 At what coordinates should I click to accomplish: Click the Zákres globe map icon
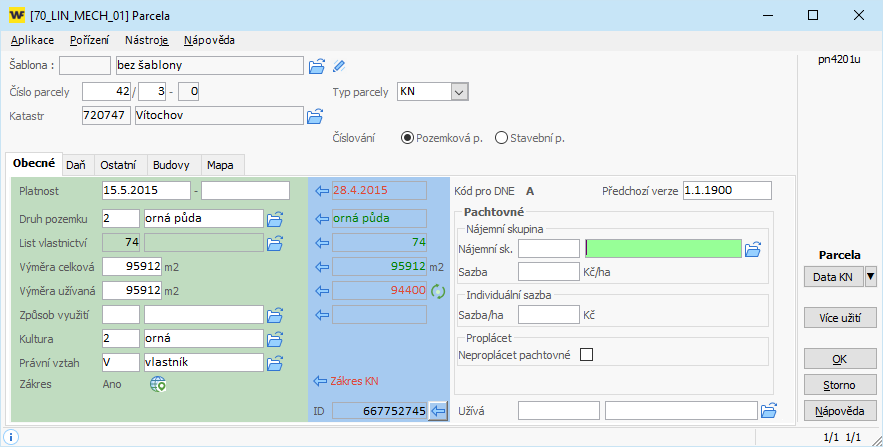coord(158,385)
